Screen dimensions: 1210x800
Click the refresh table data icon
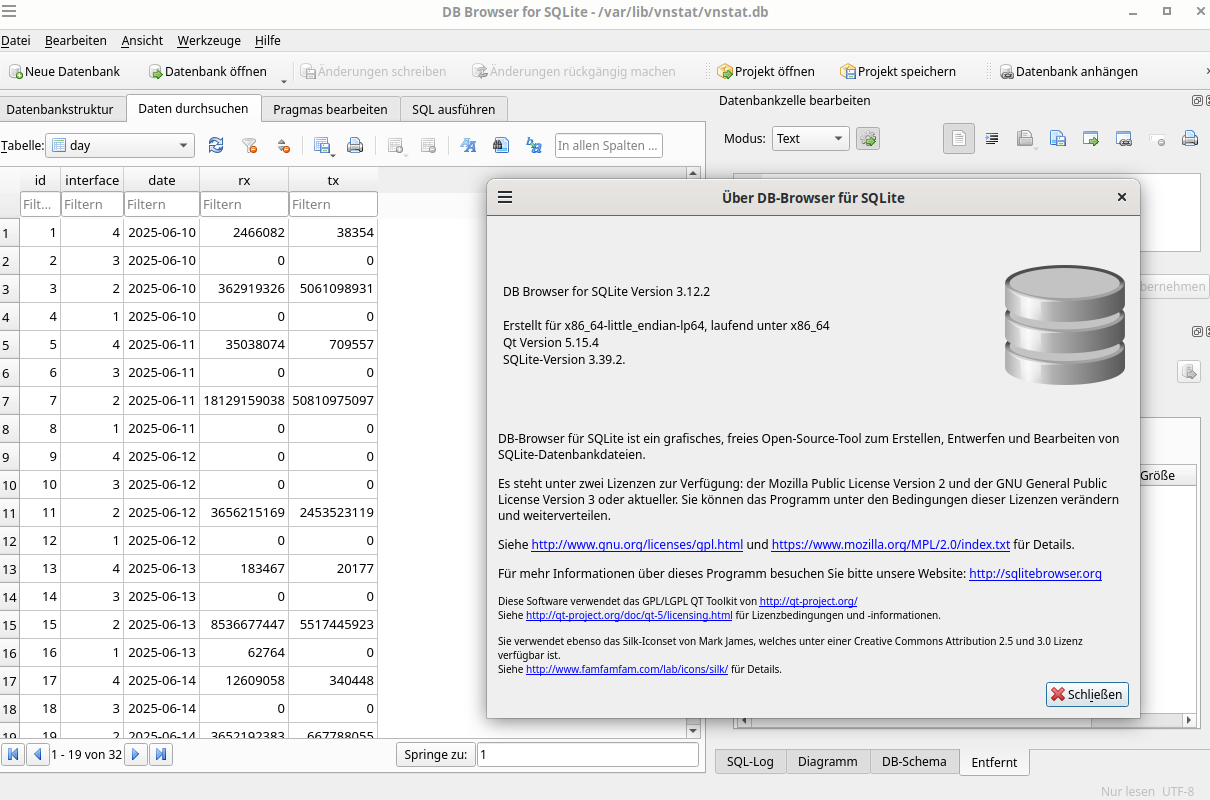[216, 145]
